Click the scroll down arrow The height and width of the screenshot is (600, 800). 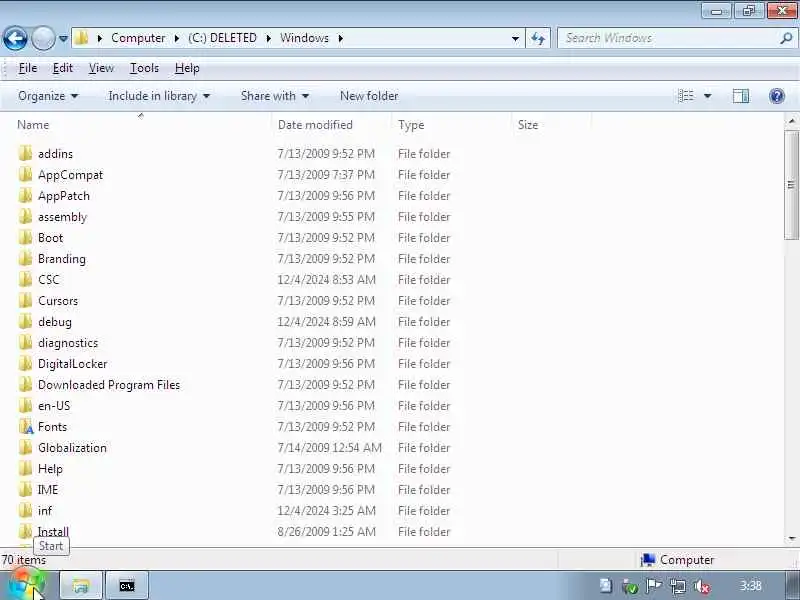coord(791,538)
